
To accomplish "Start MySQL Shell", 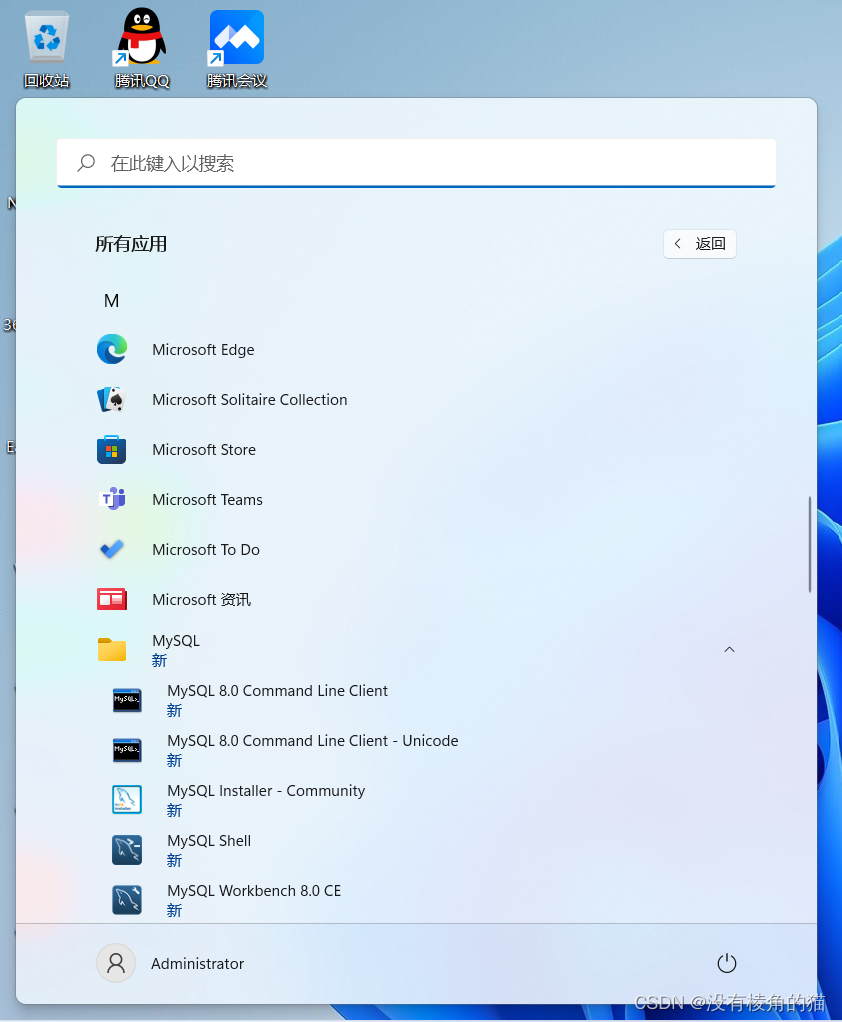I will coord(208,849).
